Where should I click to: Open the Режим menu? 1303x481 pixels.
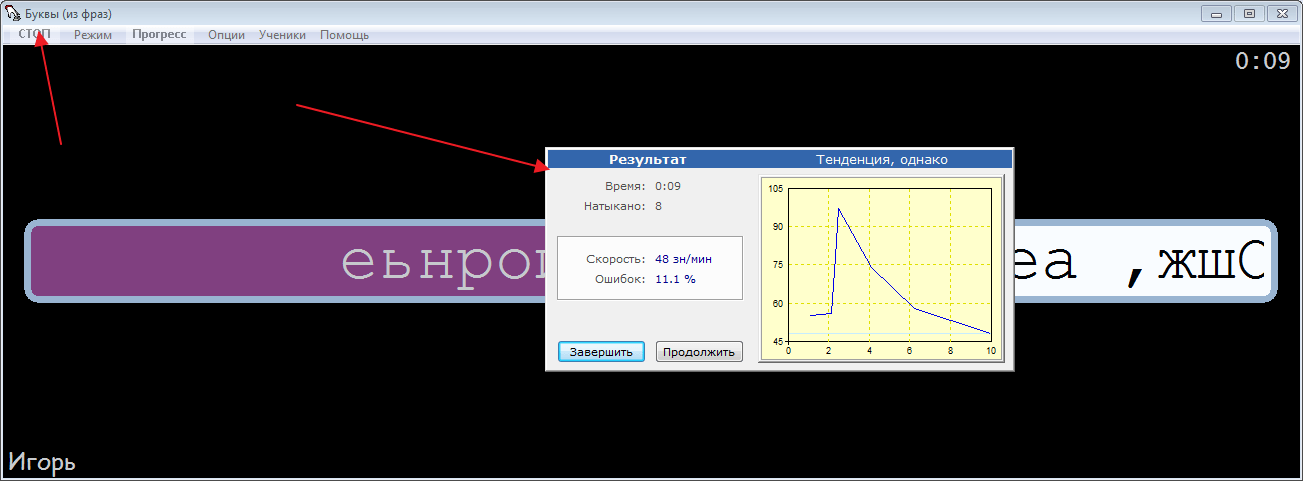[x=93, y=35]
